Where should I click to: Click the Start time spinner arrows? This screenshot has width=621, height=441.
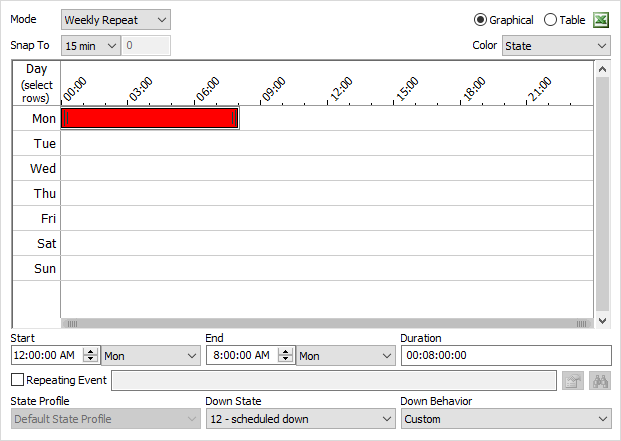(91, 355)
